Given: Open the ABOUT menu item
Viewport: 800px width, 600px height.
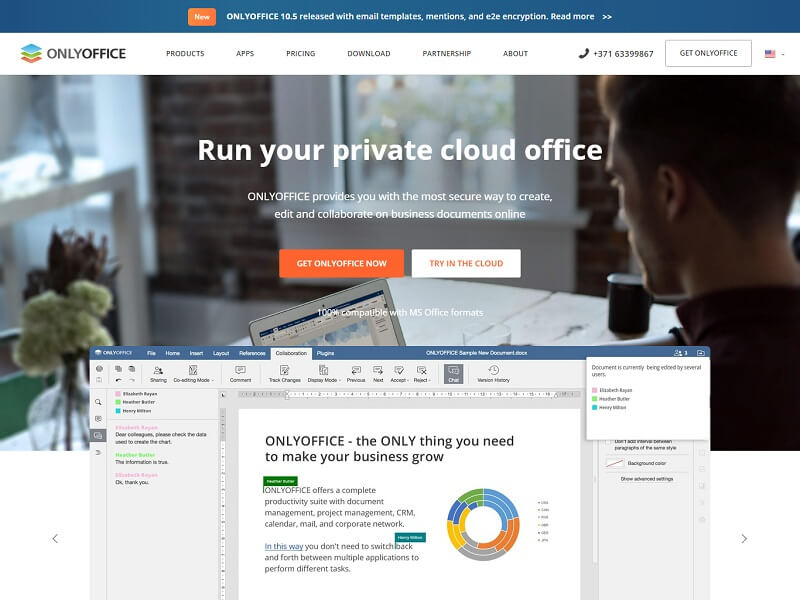Looking at the screenshot, I should coord(515,54).
